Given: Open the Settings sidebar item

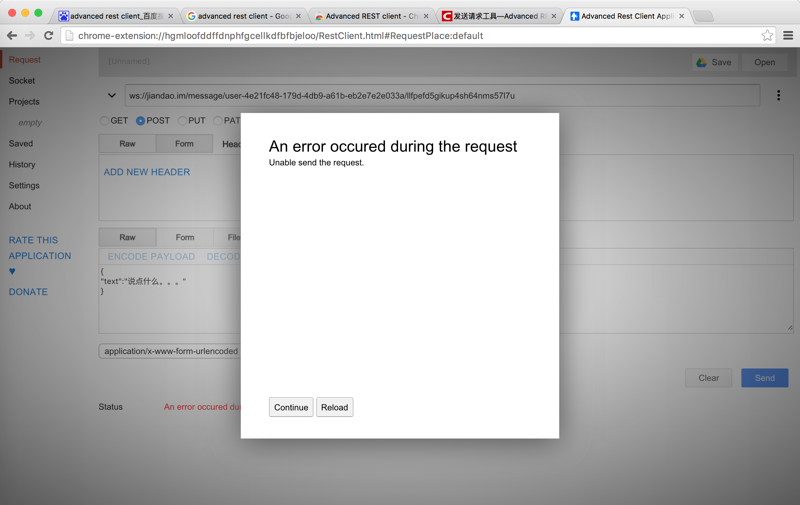Looking at the screenshot, I should 24,185.
